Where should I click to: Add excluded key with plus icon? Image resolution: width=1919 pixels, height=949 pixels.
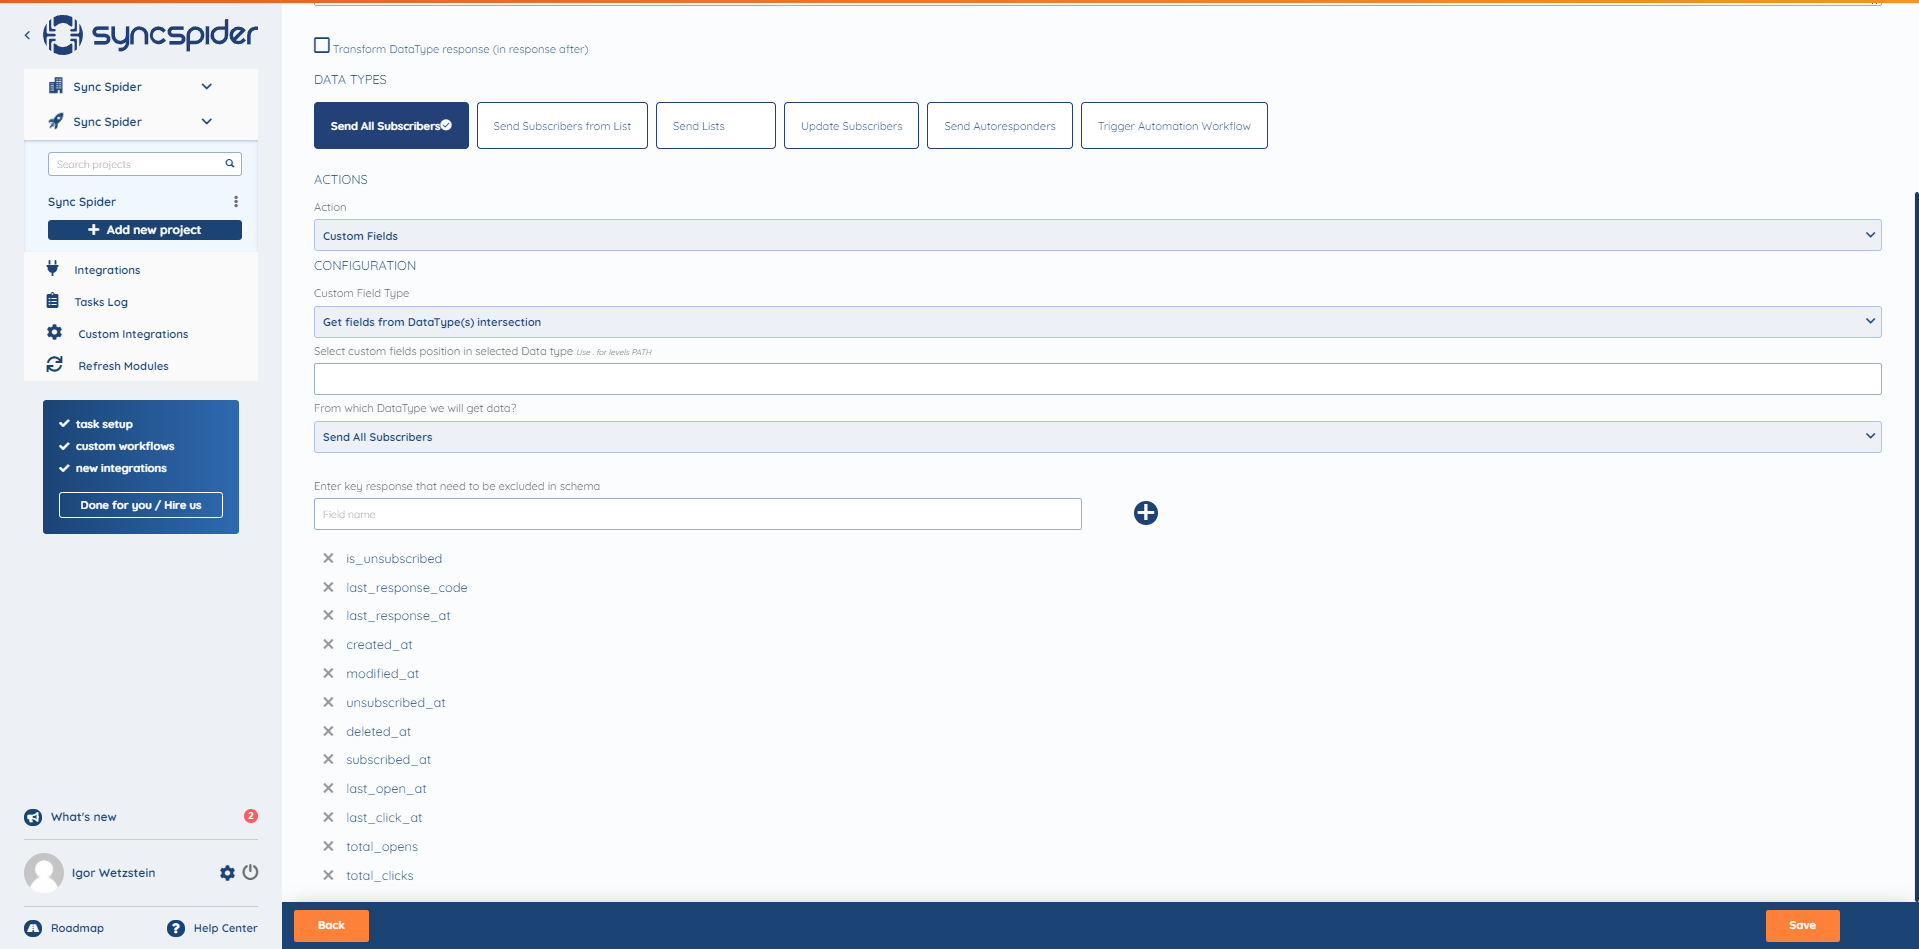click(x=1146, y=513)
